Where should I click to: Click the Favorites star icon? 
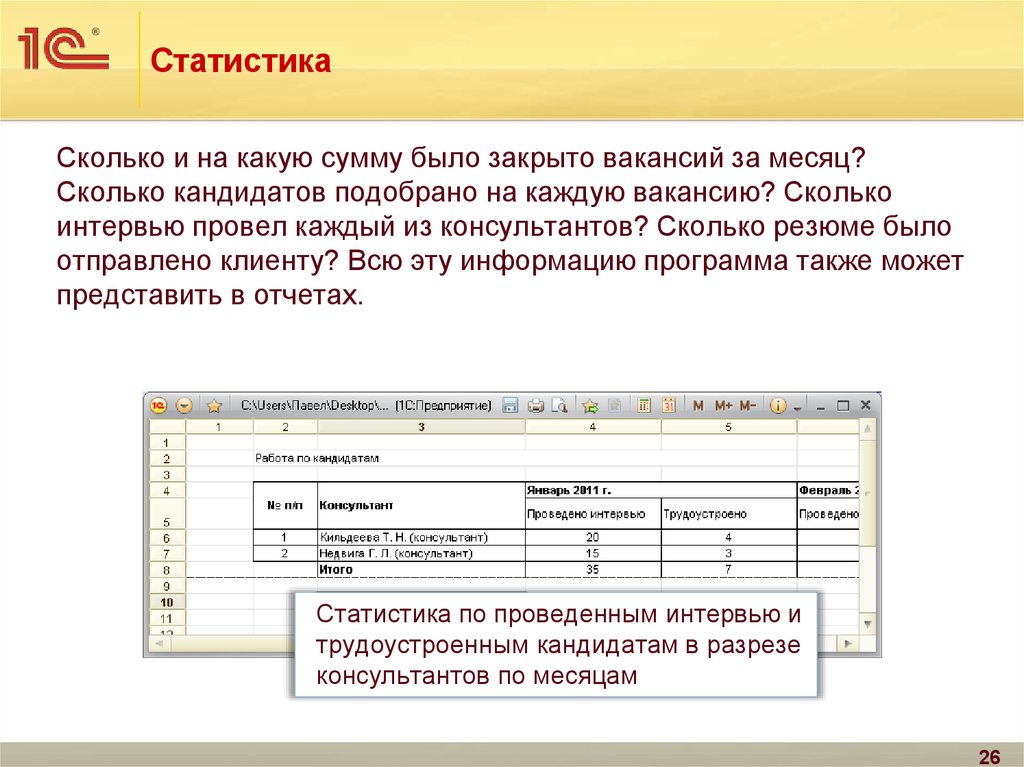(x=213, y=406)
